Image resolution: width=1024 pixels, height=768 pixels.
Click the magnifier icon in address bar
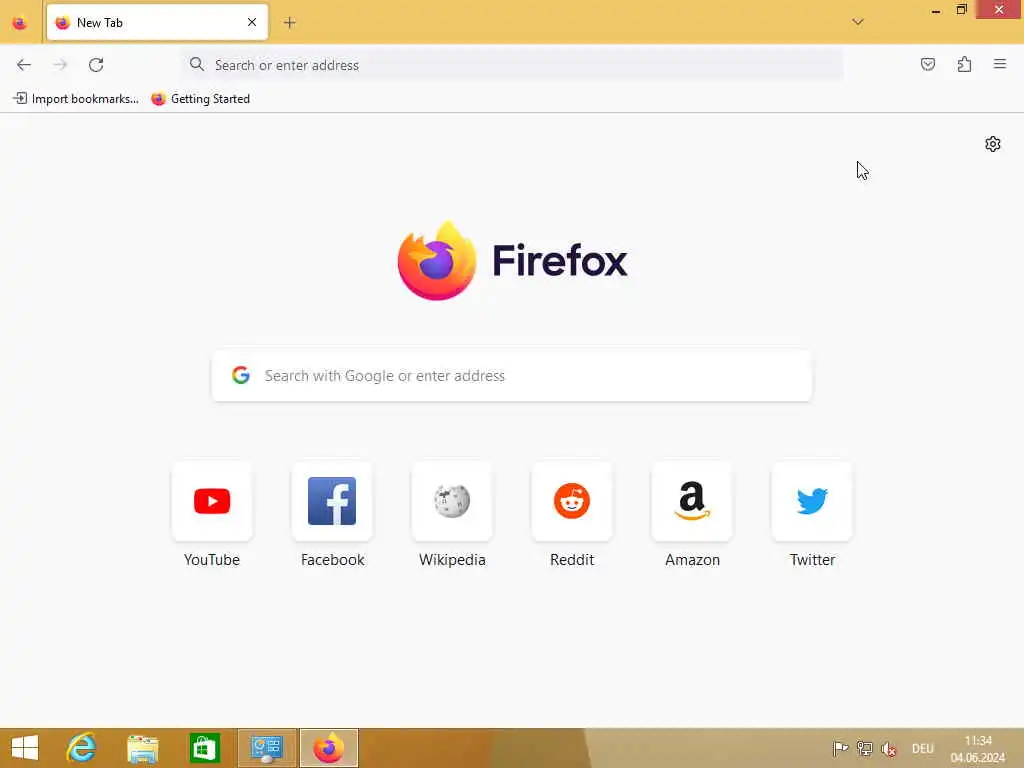point(197,64)
